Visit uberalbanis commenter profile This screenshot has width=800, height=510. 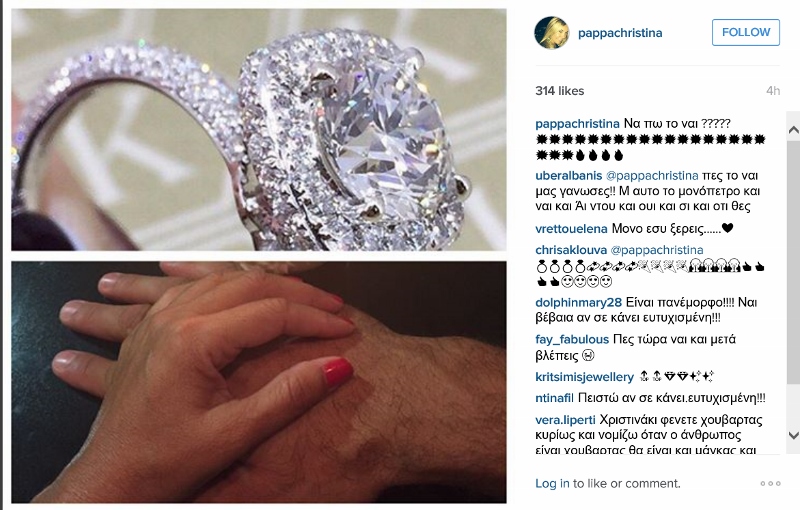(x=568, y=175)
